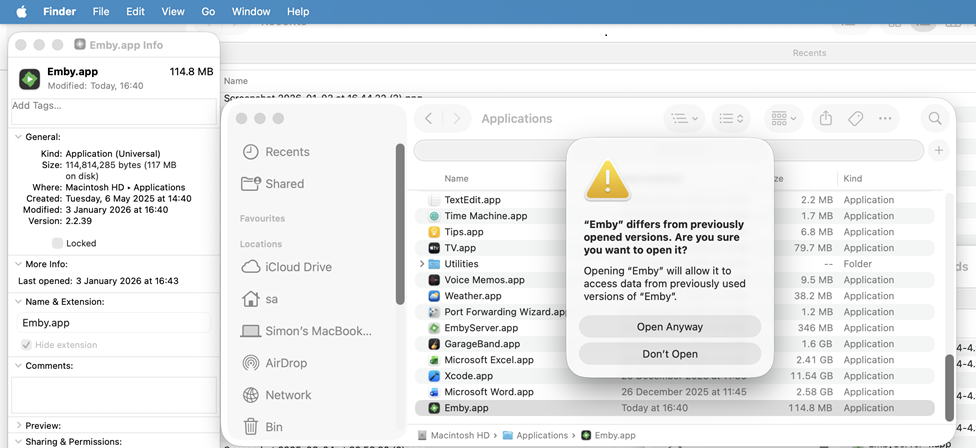
Task: Toggle the Hide extension checkbox
Action: (26, 345)
